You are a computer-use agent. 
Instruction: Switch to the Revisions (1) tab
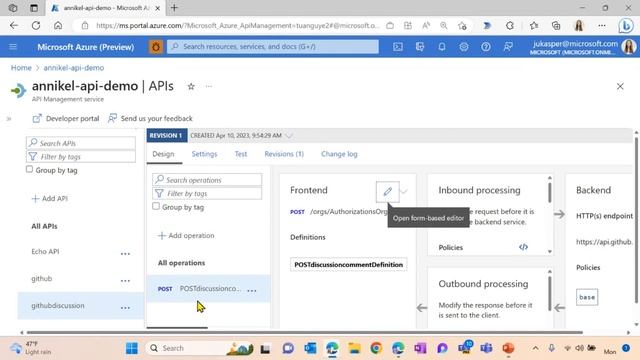point(284,154)
